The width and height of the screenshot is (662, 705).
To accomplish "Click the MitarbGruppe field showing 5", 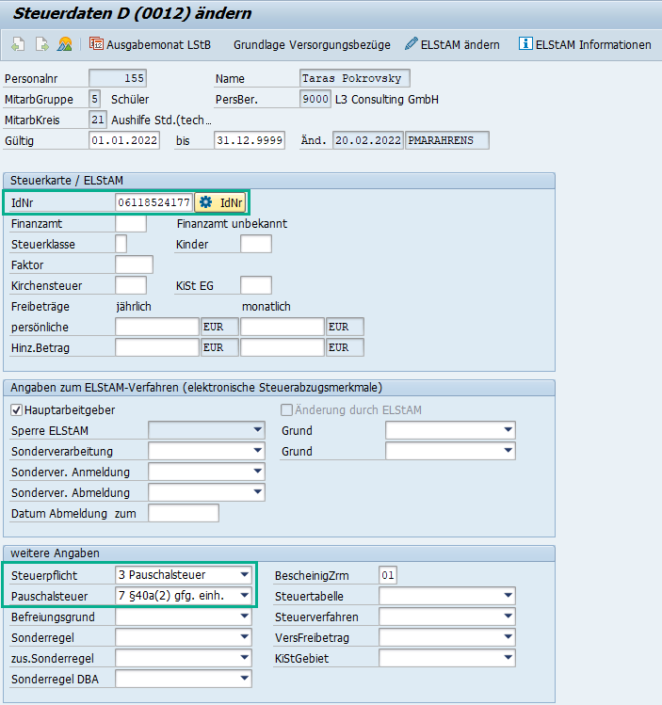I will (94, 99).
